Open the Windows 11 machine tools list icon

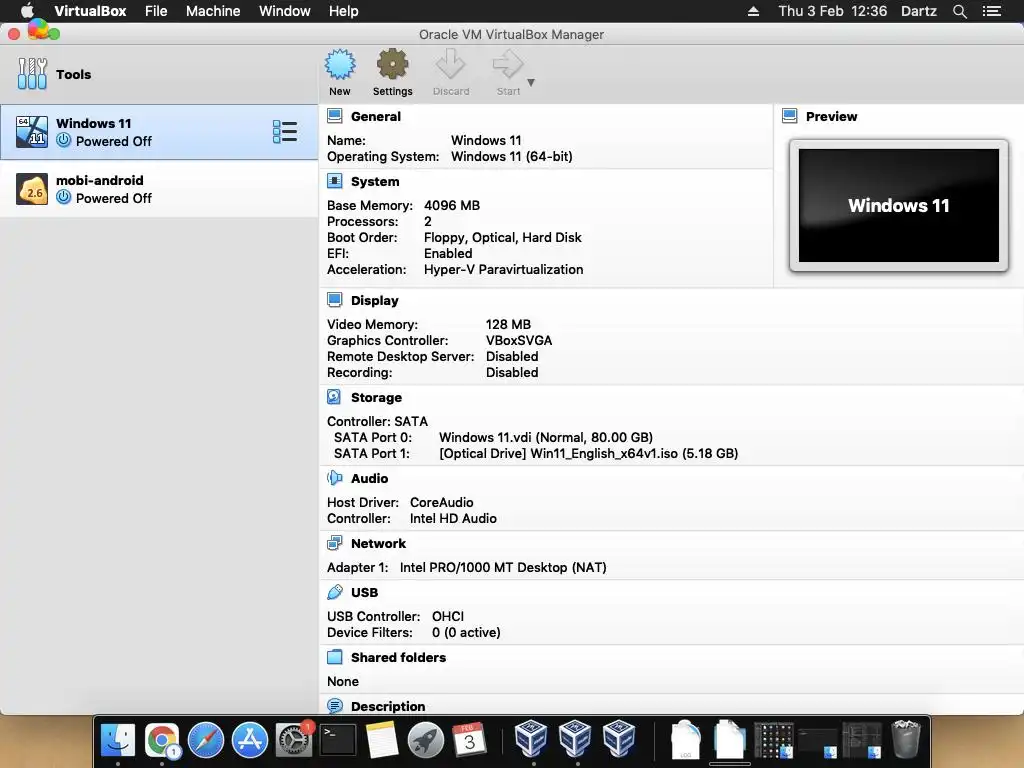pos(285,132)
